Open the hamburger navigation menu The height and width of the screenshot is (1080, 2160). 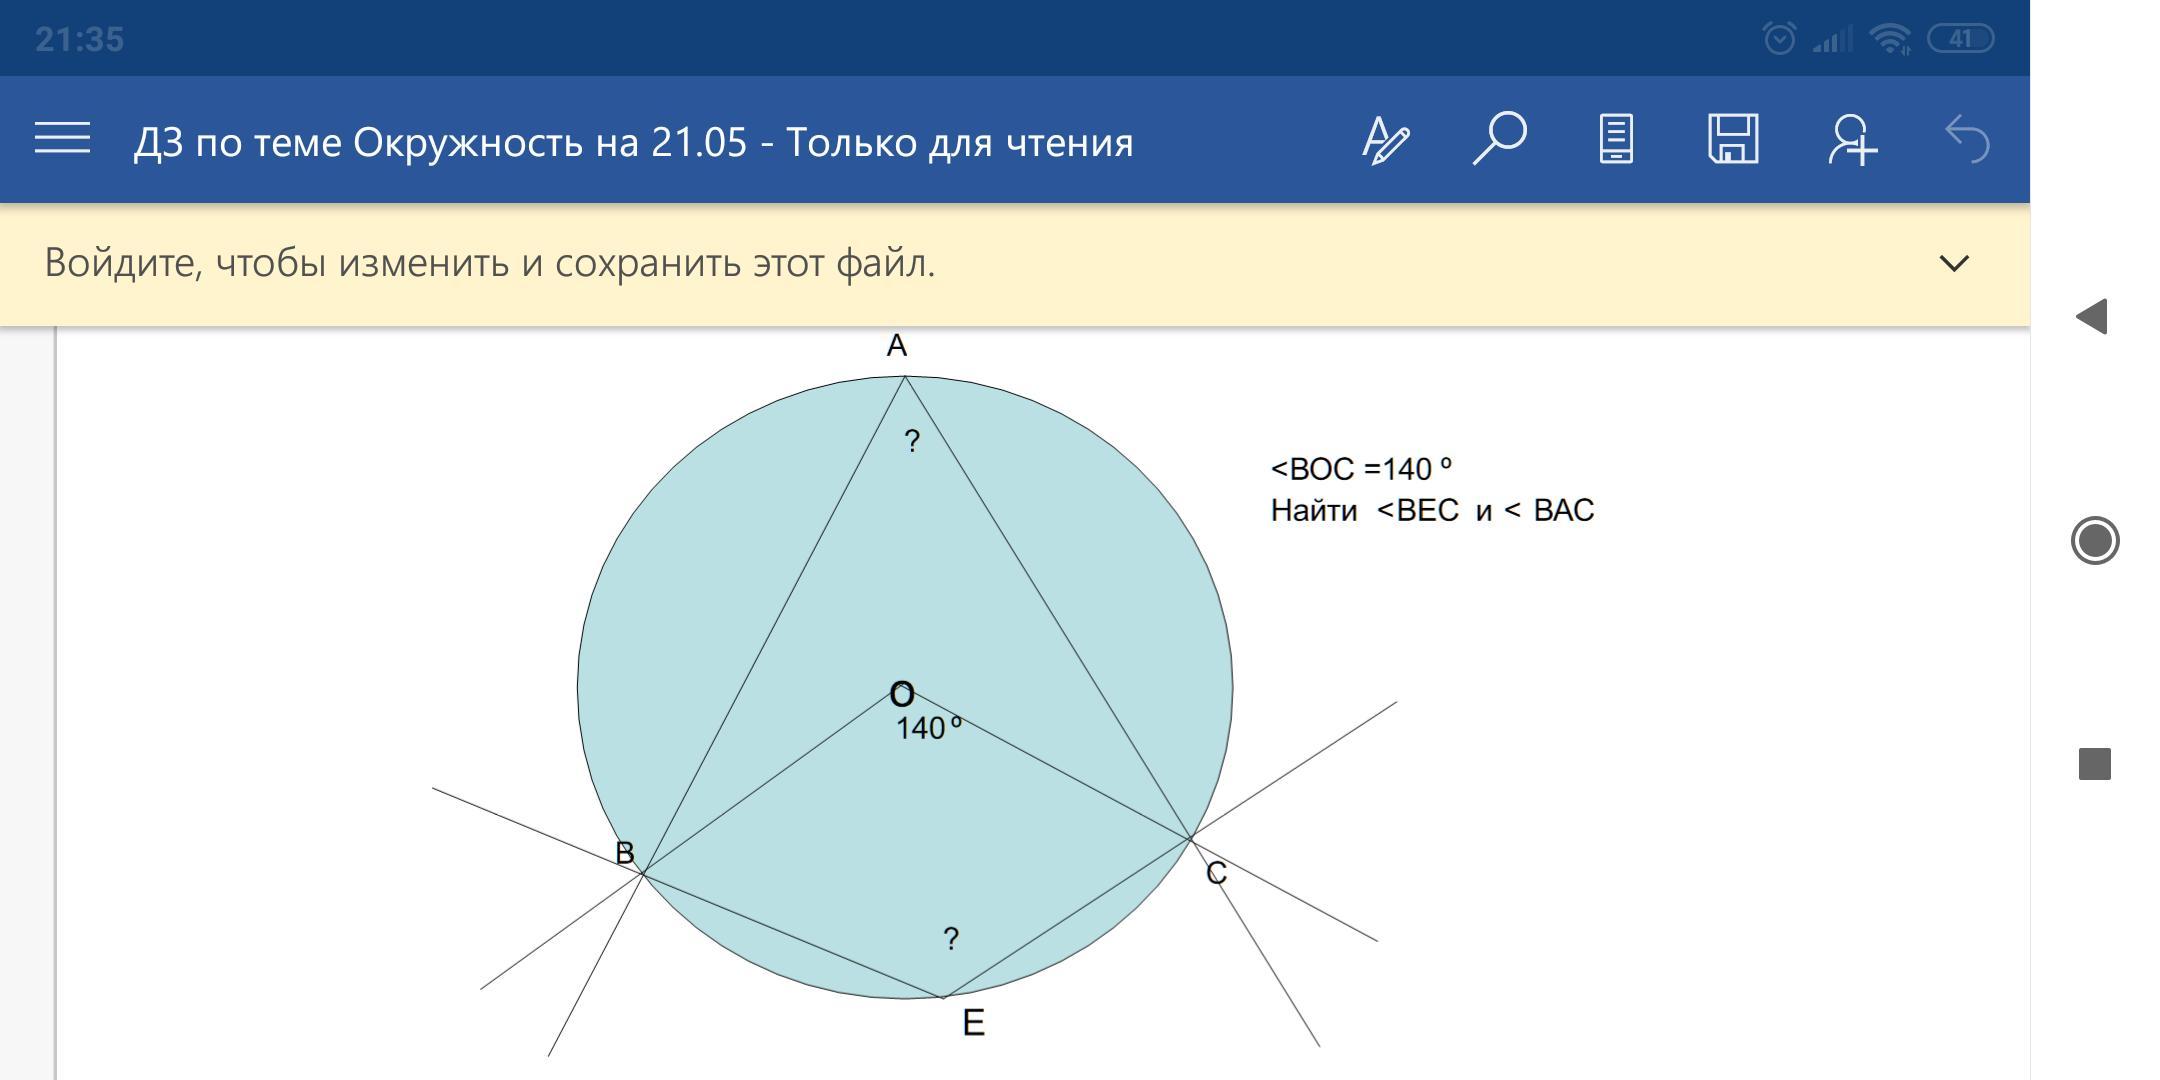tap(62, 139)
